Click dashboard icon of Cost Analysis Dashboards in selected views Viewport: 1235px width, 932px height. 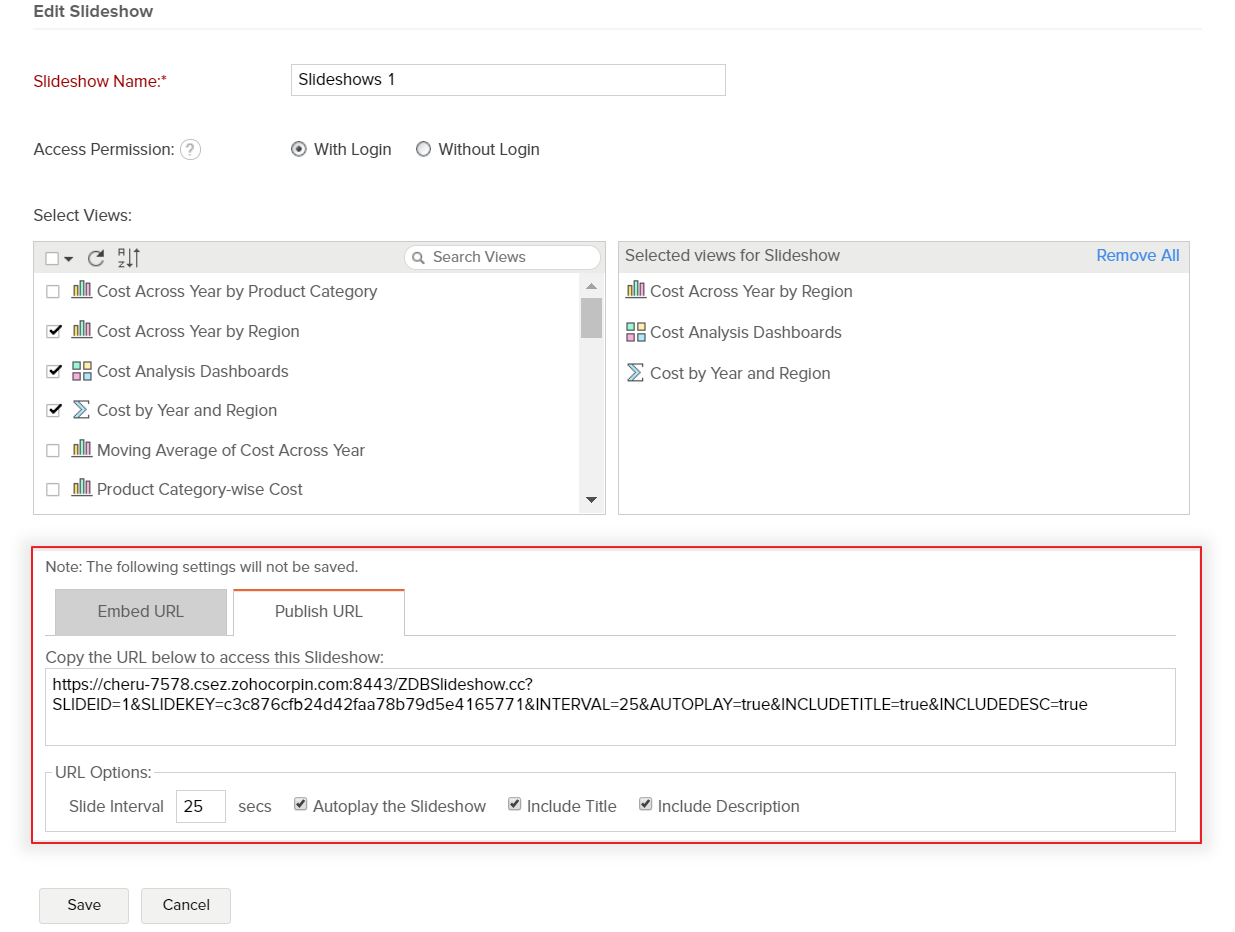click(635, 332)
